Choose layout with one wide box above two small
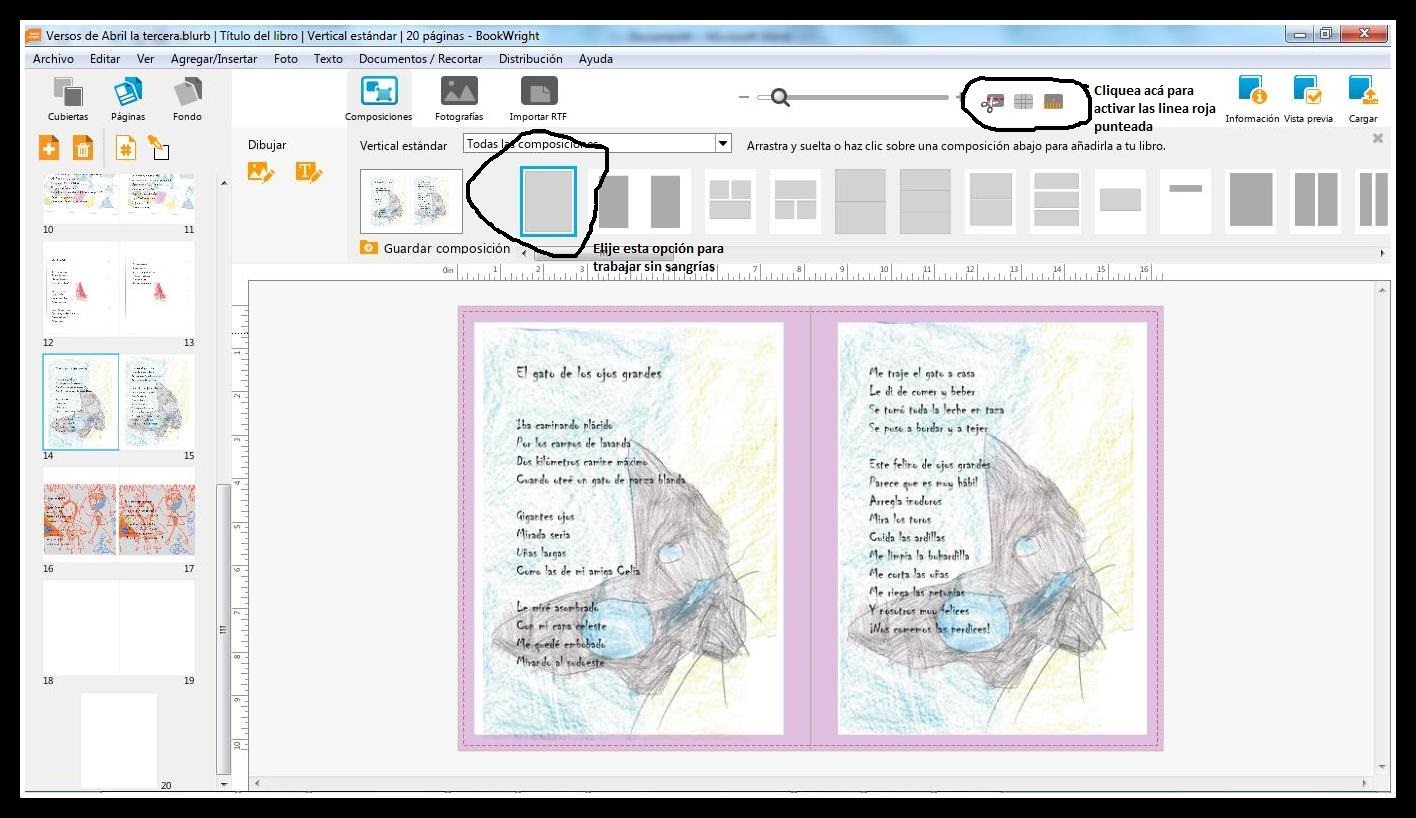 click(795, 201)
